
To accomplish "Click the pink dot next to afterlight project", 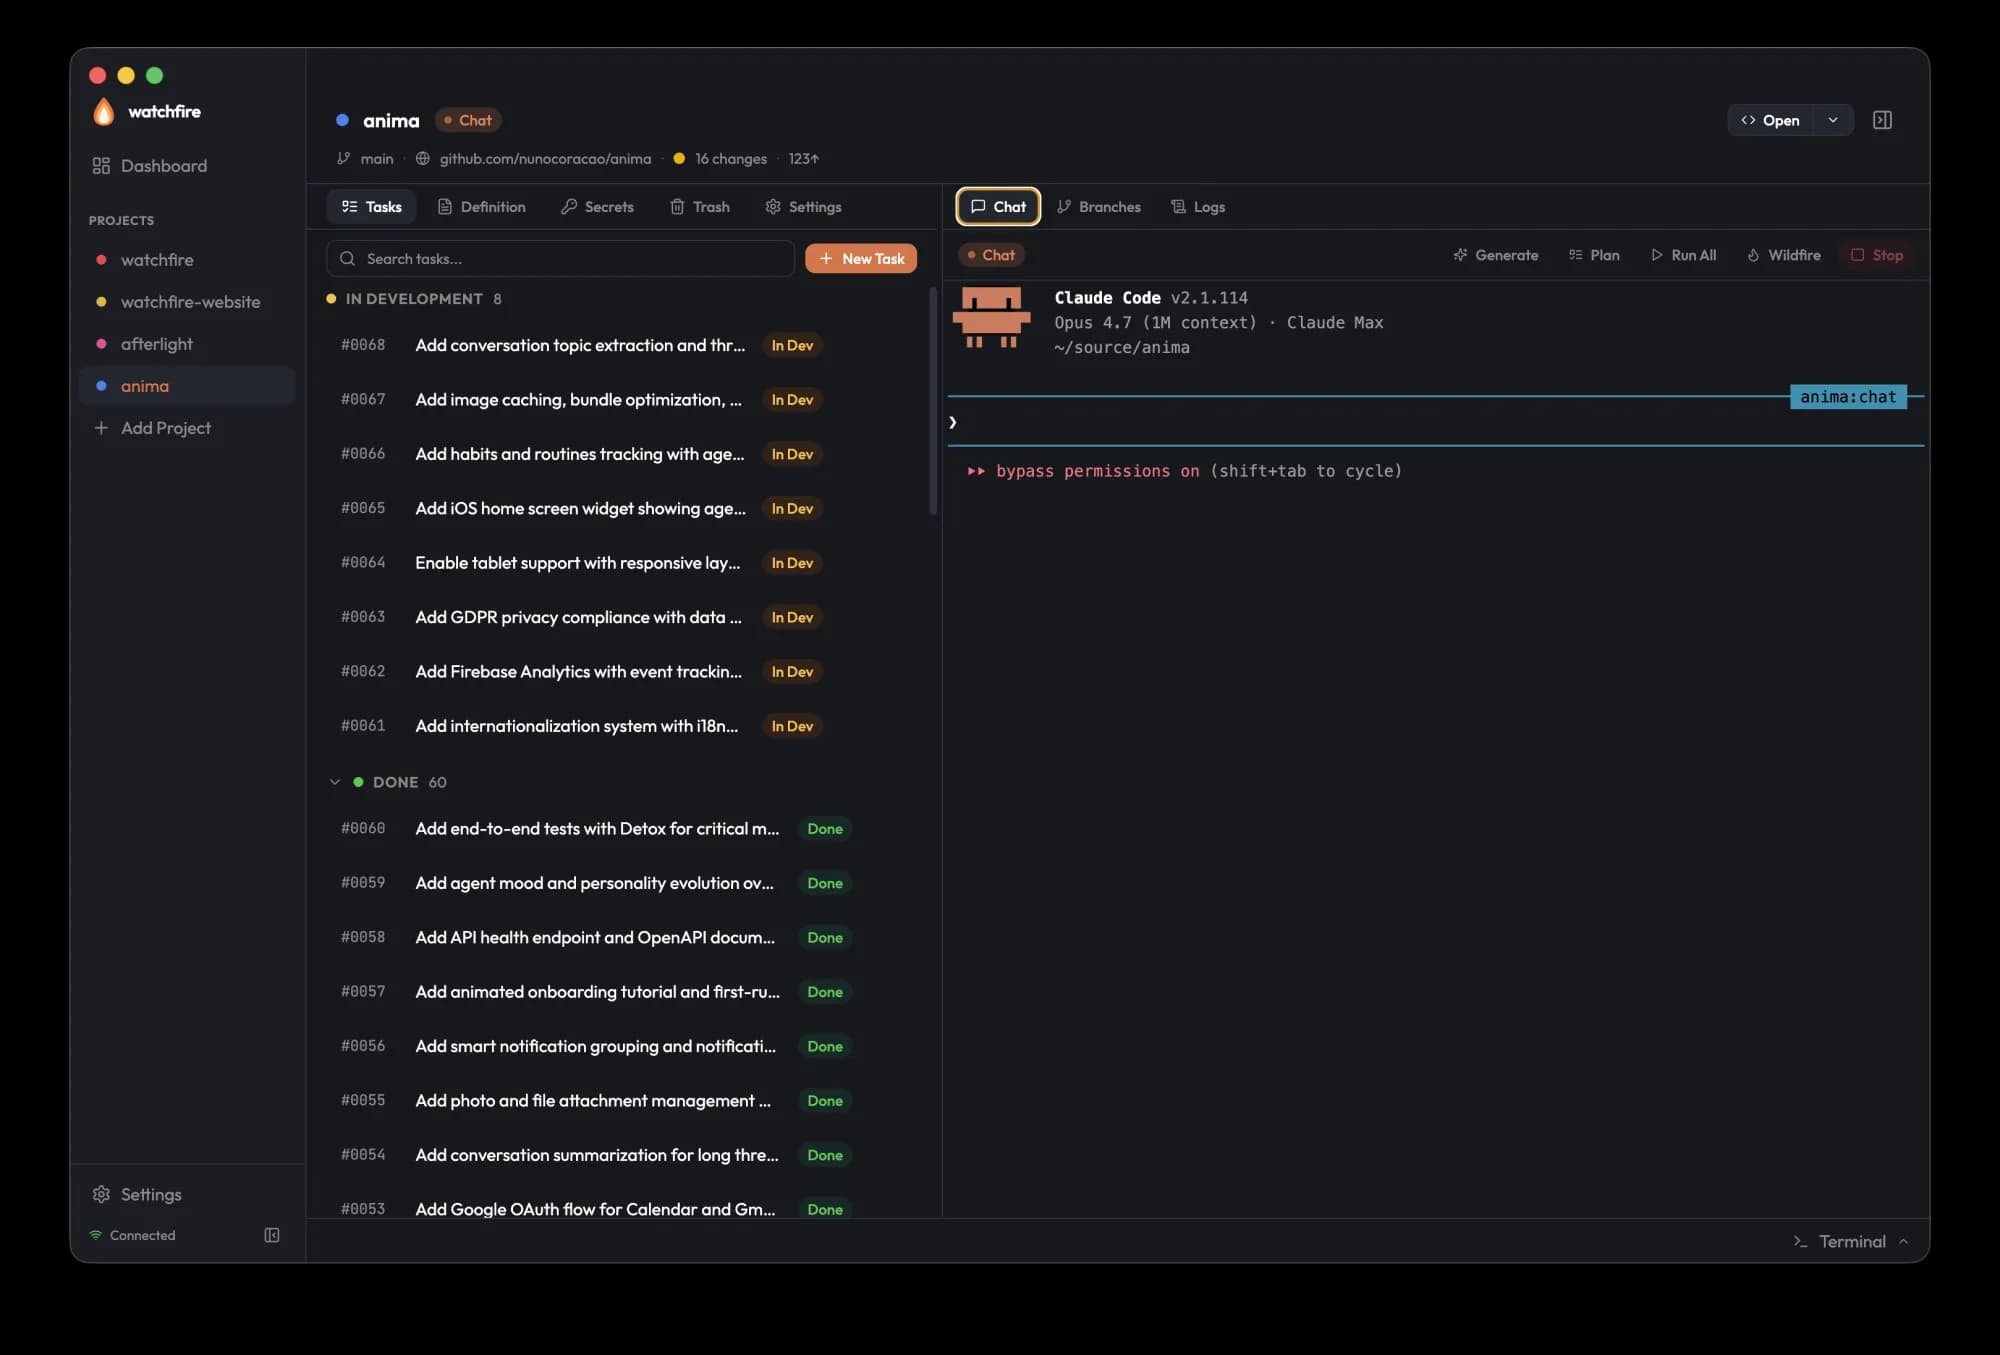I will [101, 344].
